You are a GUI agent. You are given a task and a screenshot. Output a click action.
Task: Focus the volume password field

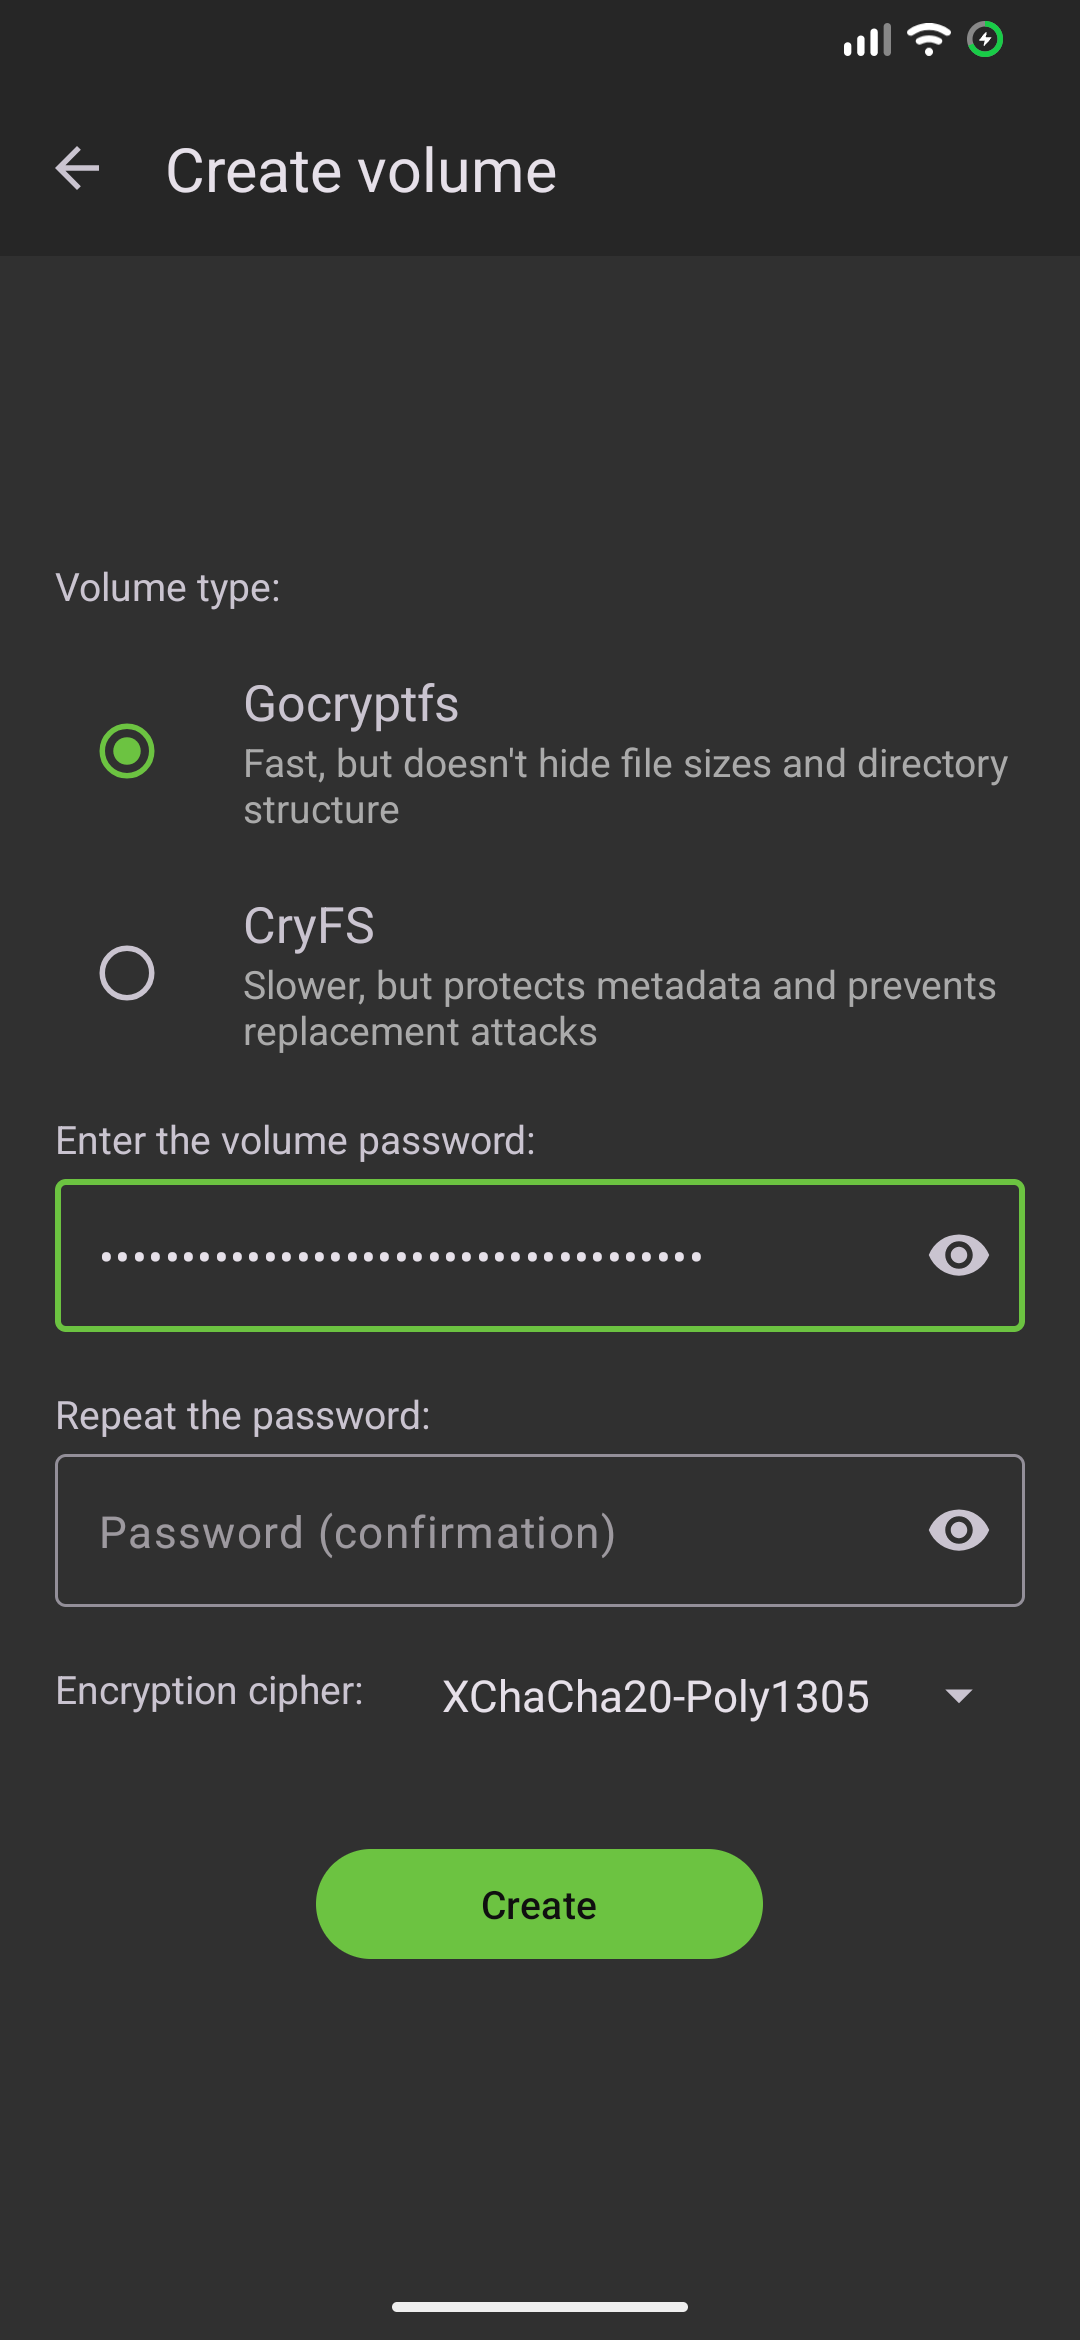pyautogui.click(x=540, y=1255)
